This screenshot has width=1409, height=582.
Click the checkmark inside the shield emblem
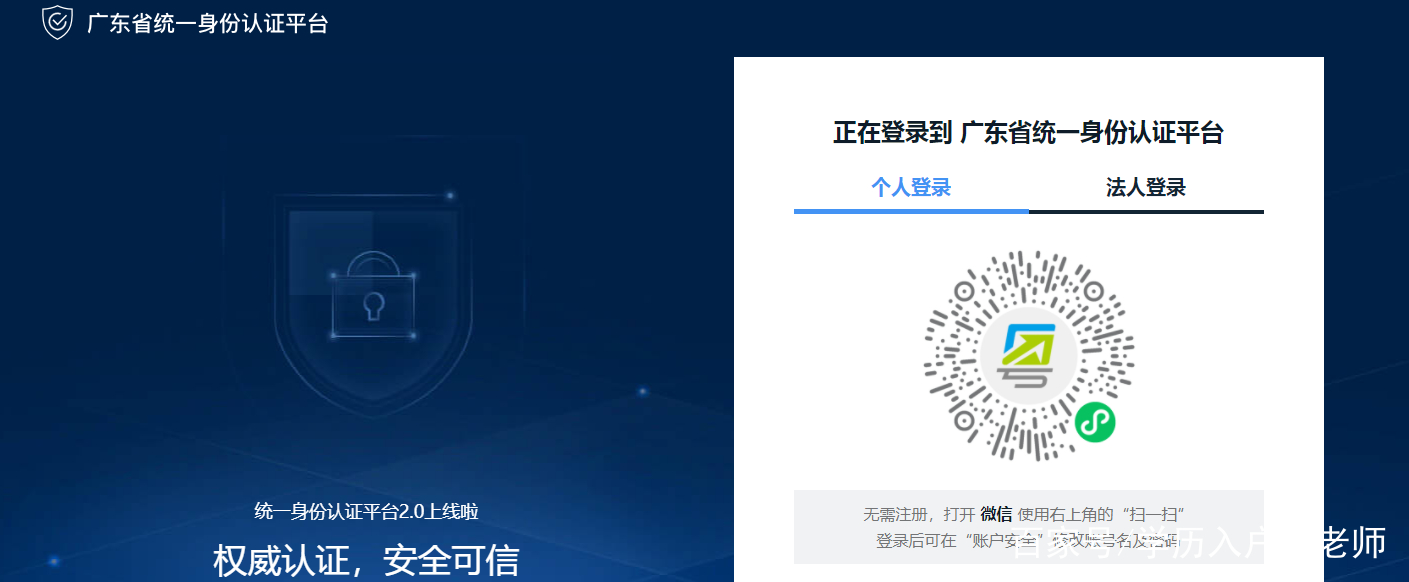57,20
